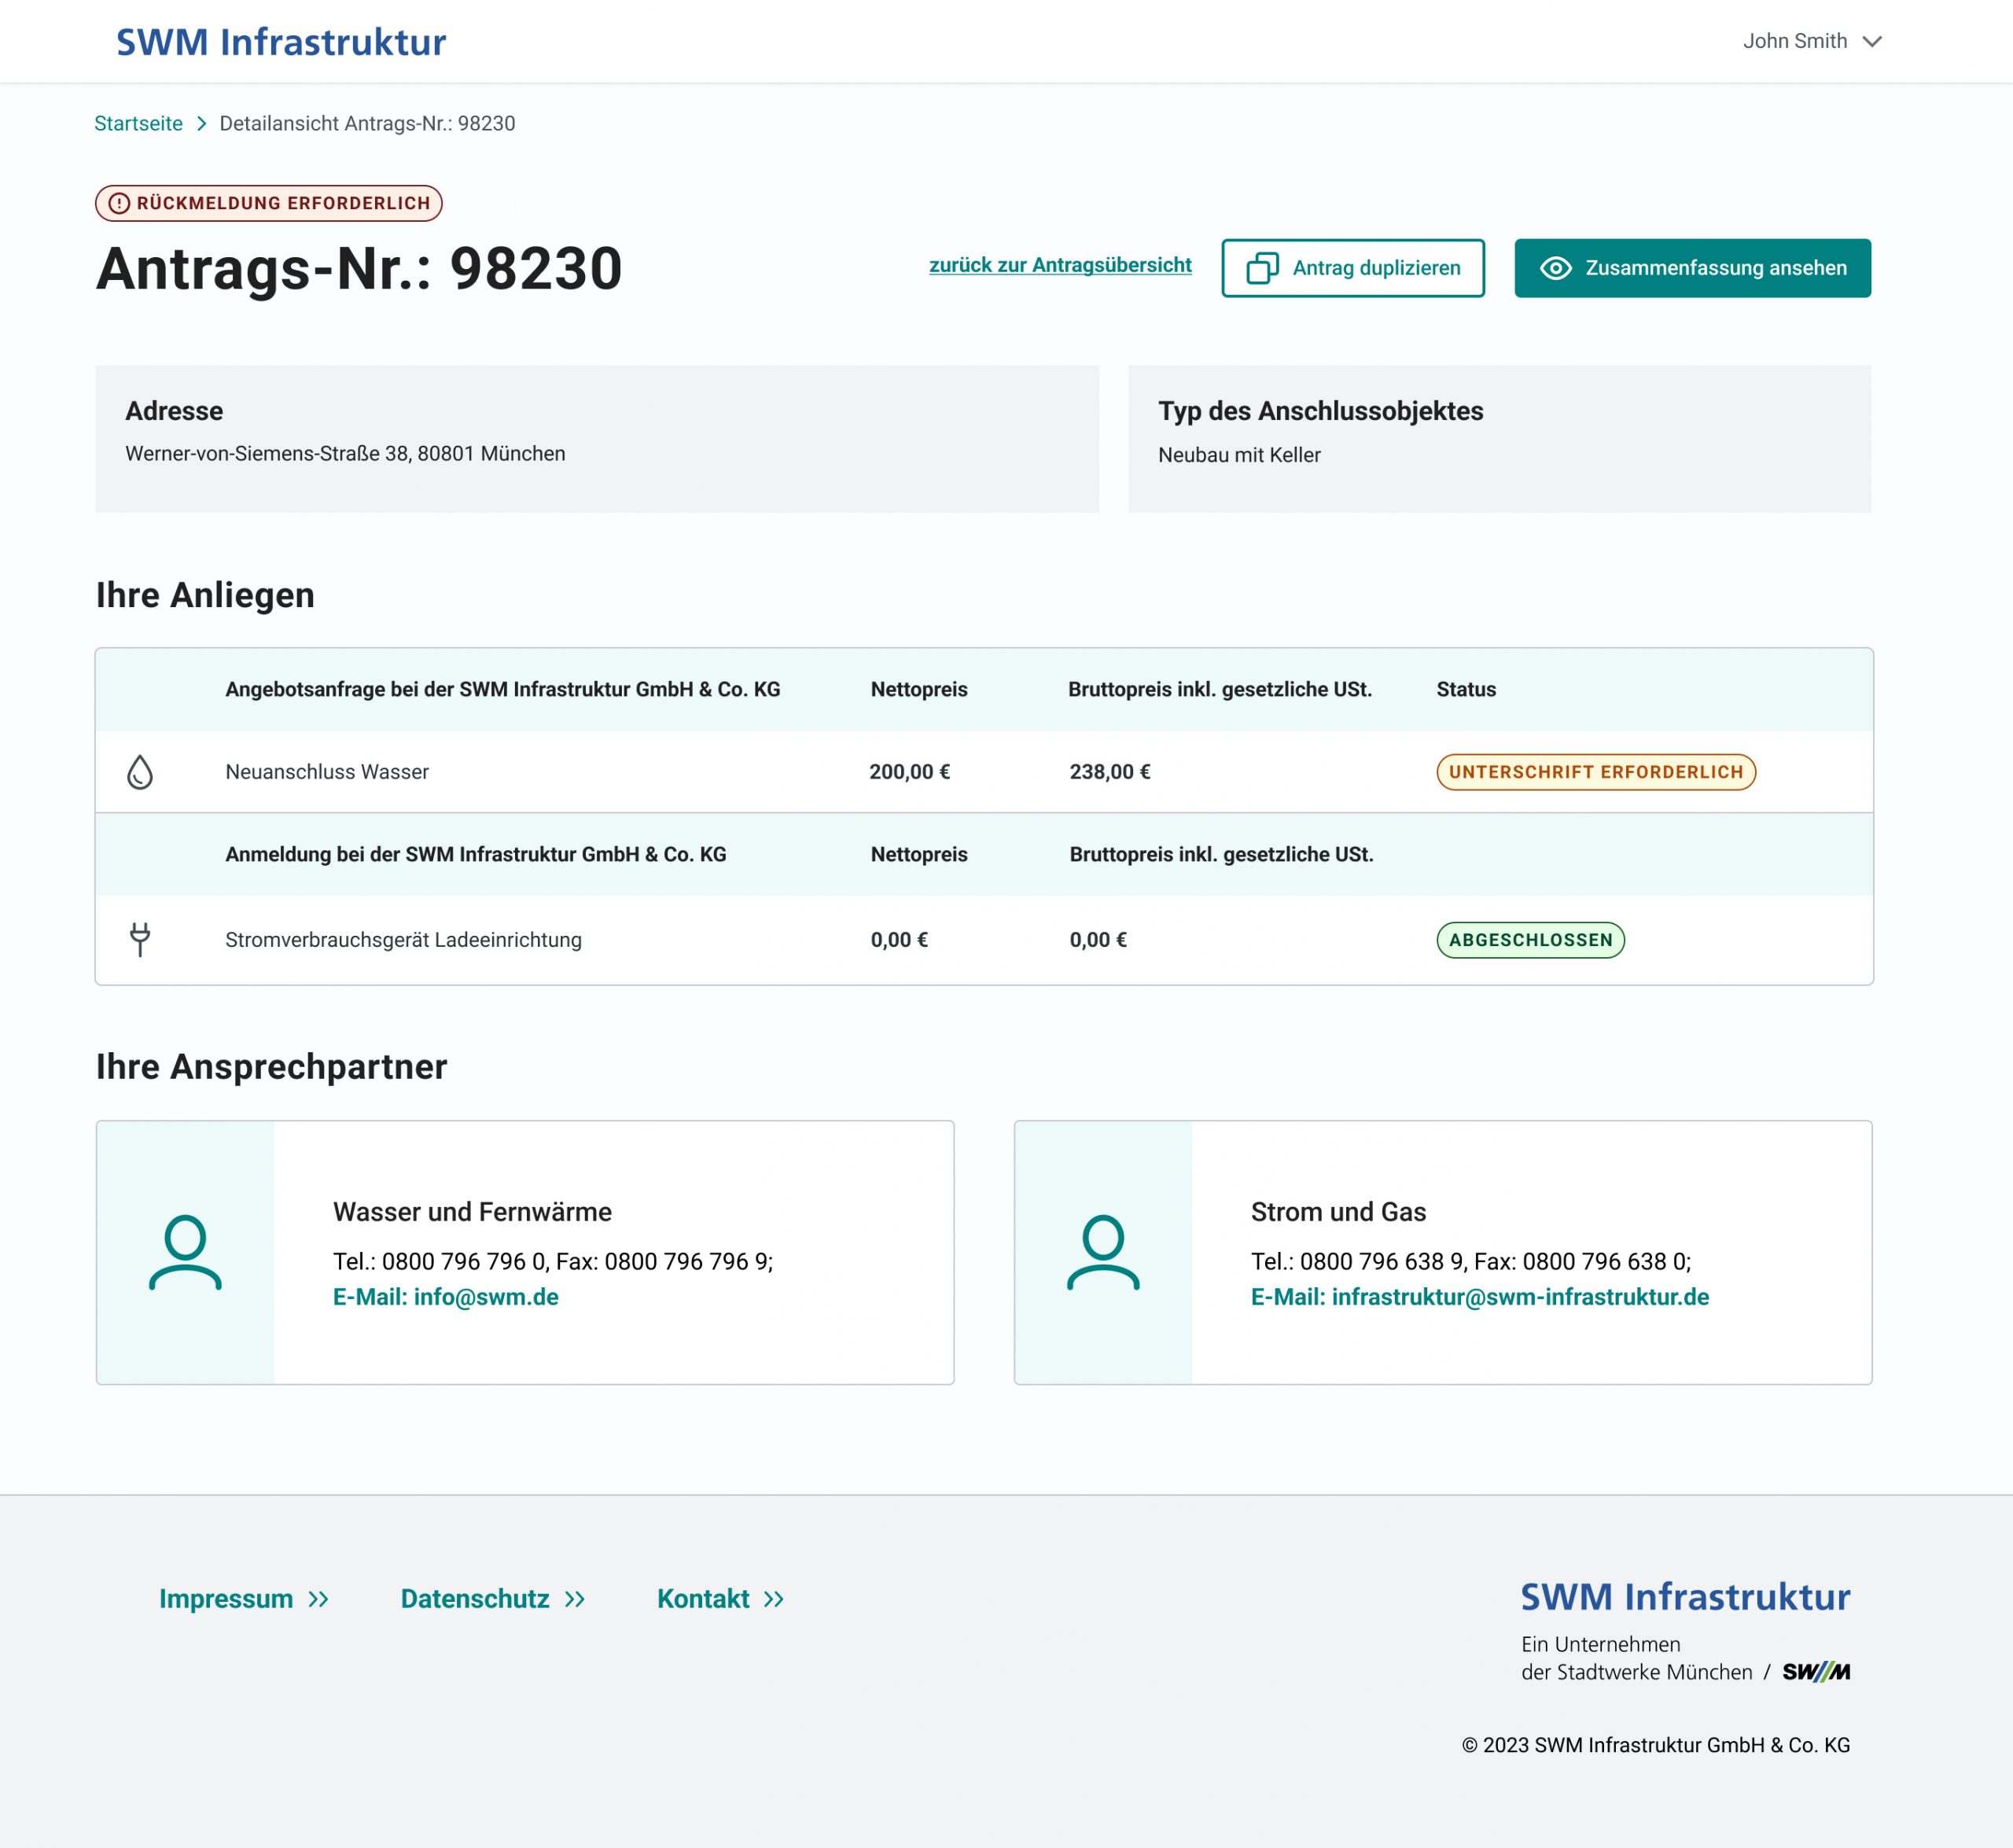Screen dimensions: 2013x1848
Task: Follow zurück zur Antragsübersicht link
Action: (1060, 265)
